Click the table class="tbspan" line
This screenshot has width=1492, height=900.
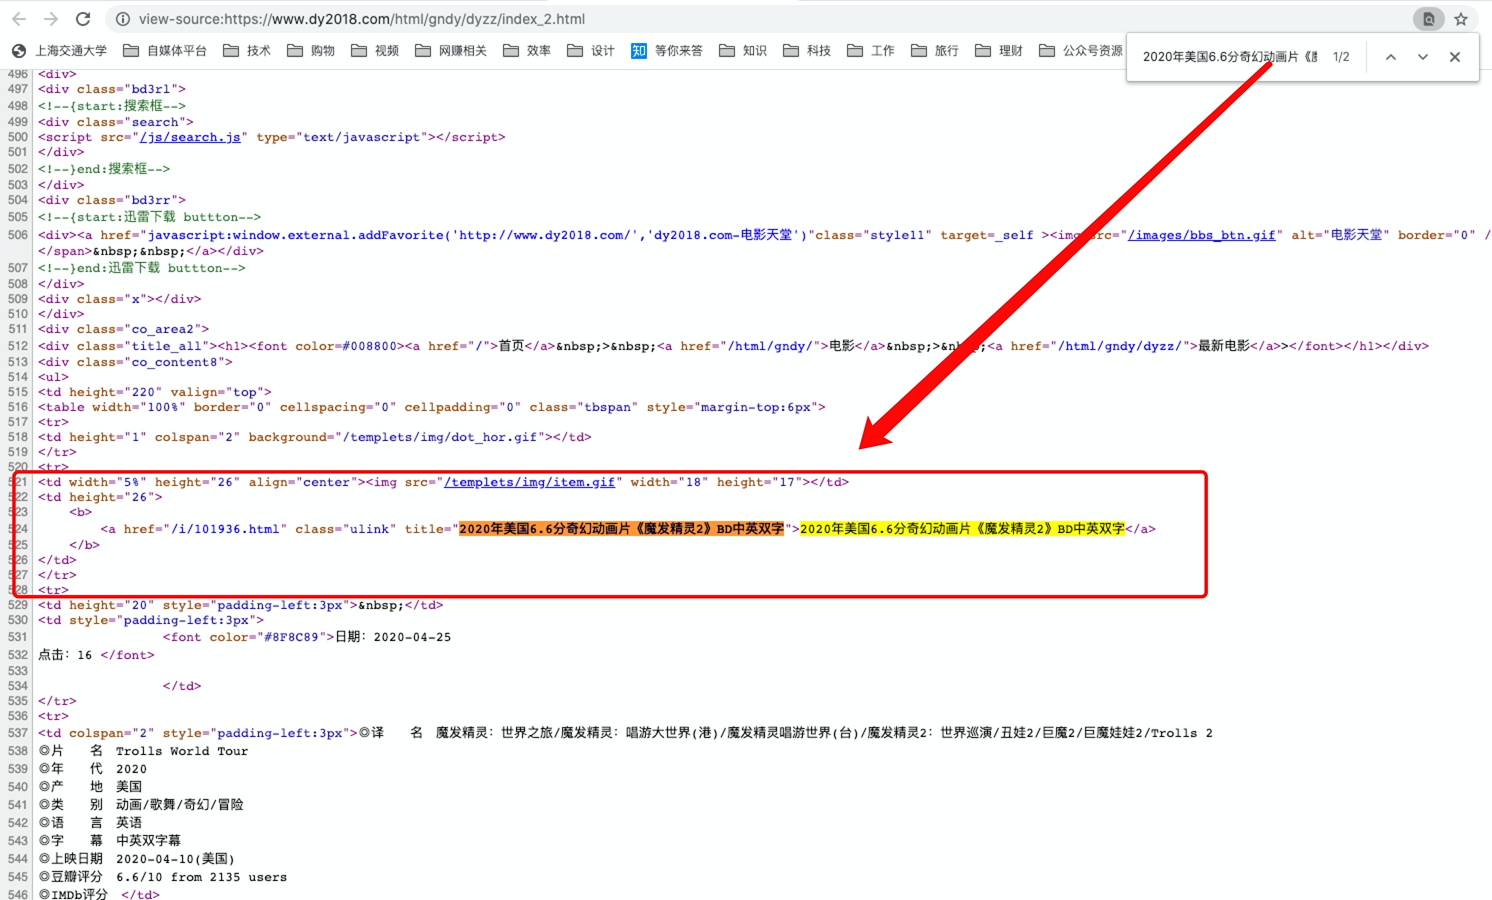(432, 407)
